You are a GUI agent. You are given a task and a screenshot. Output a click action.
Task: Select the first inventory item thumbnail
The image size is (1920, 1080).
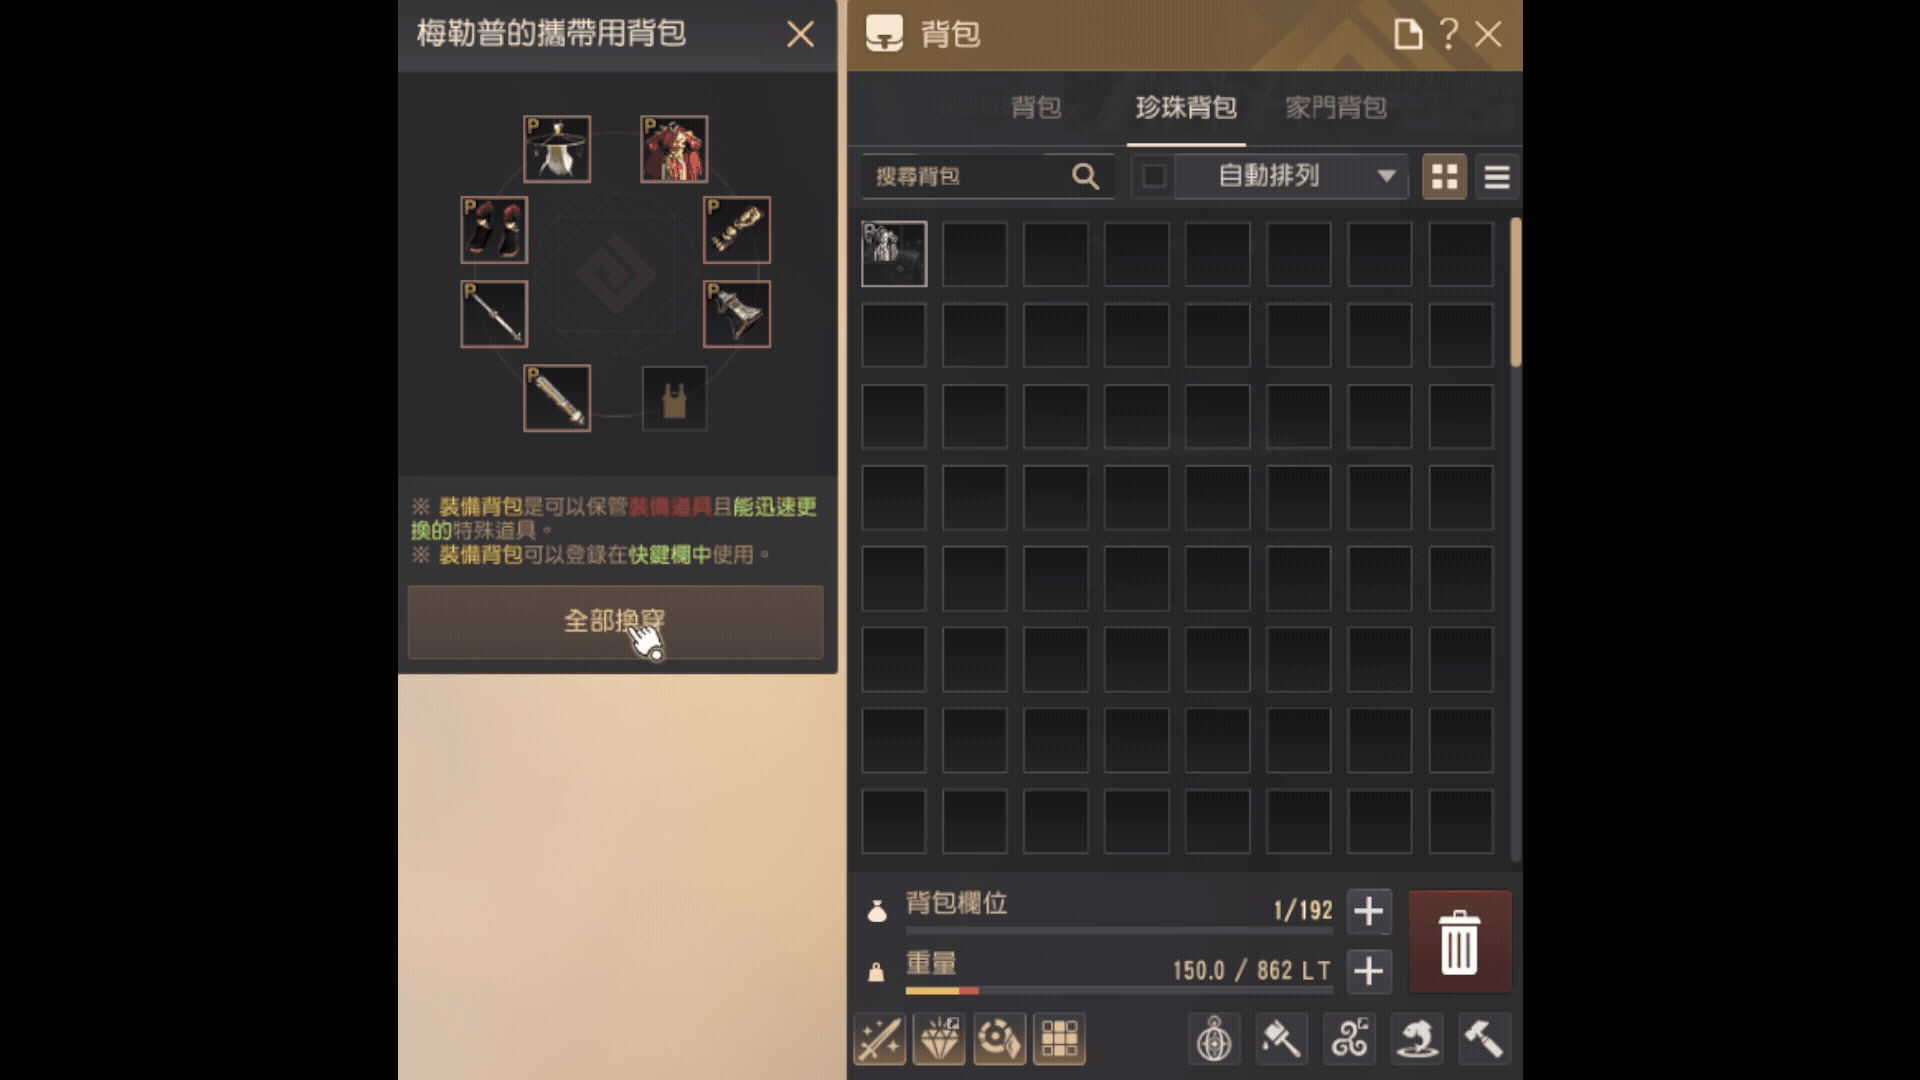tap(894, 254)
